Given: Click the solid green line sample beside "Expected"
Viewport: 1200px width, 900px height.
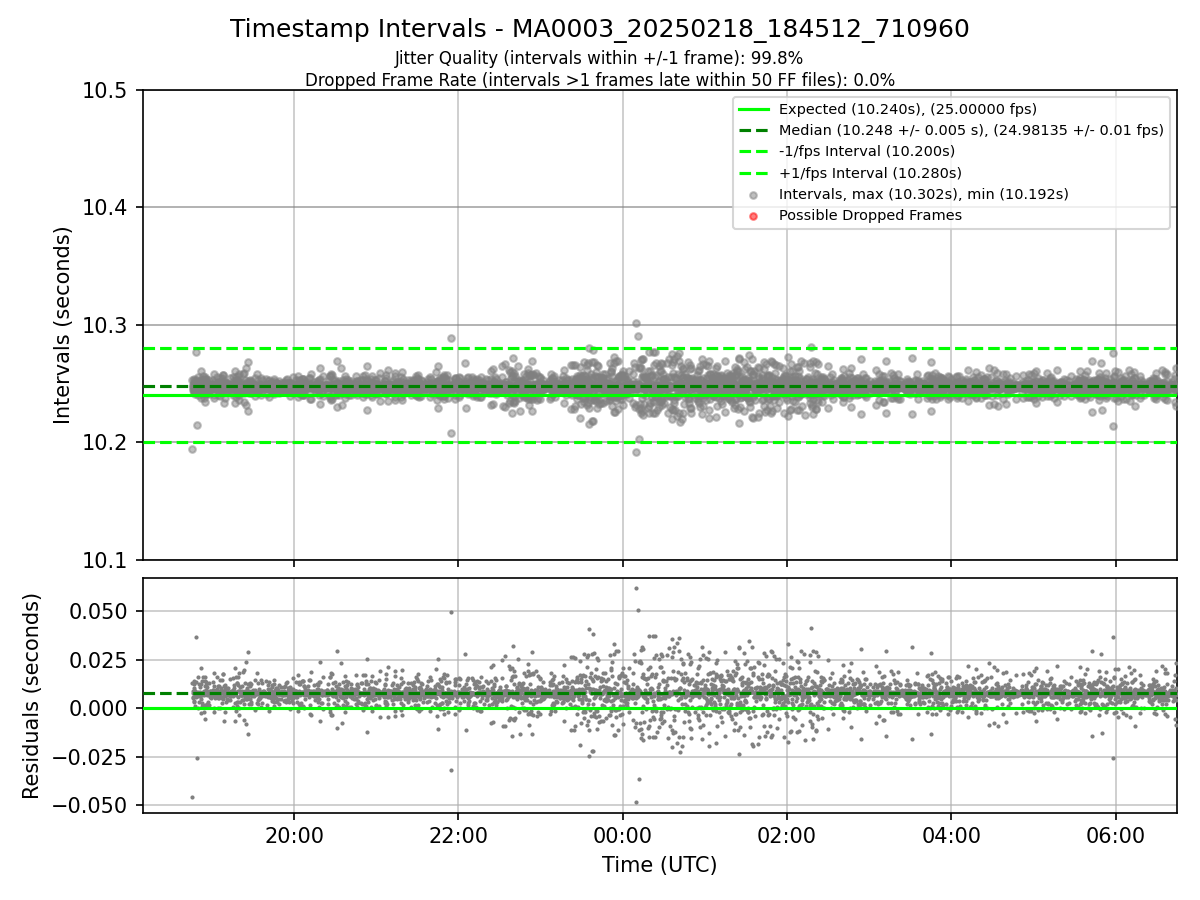Looking at the screenshot, I should 754,109.
